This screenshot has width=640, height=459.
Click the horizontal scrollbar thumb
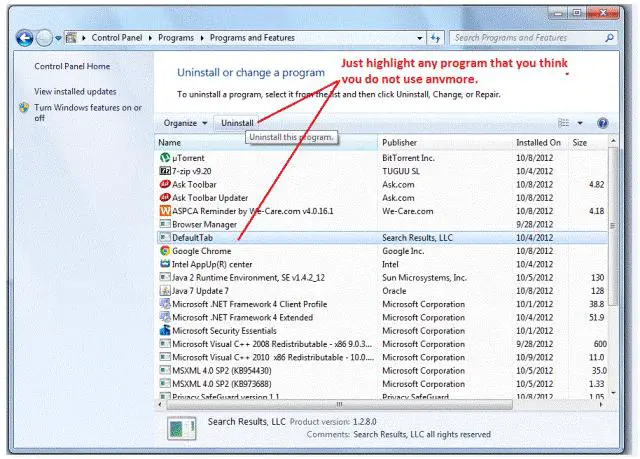(x=339, y=404)
